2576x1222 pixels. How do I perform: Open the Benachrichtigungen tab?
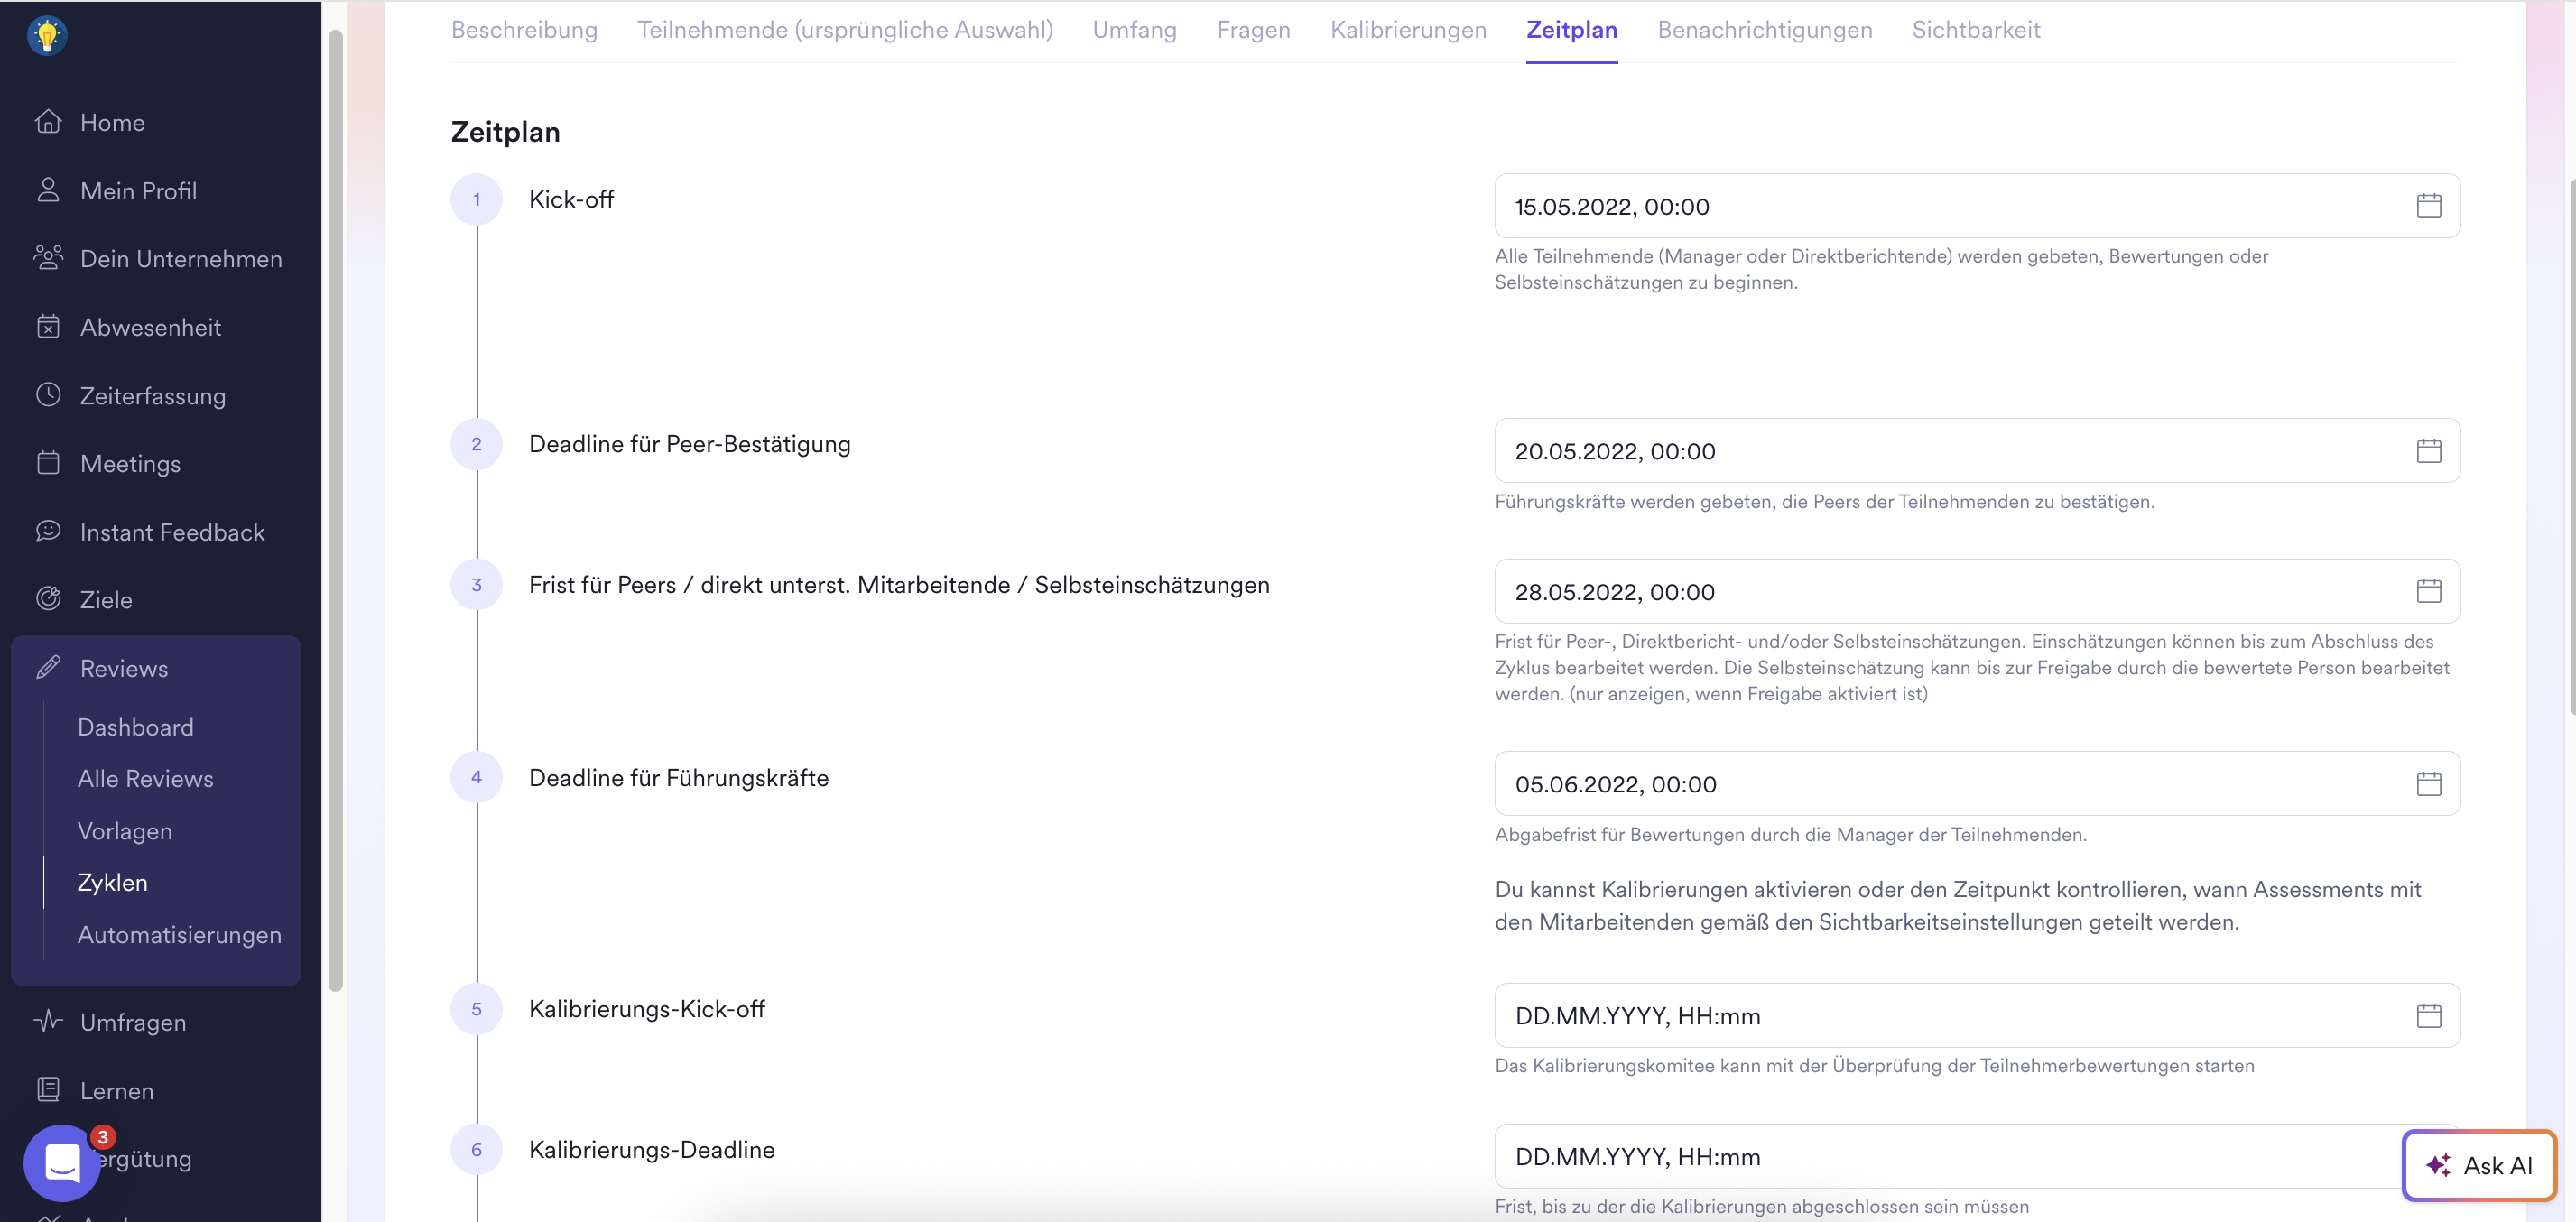(1764, 30)
